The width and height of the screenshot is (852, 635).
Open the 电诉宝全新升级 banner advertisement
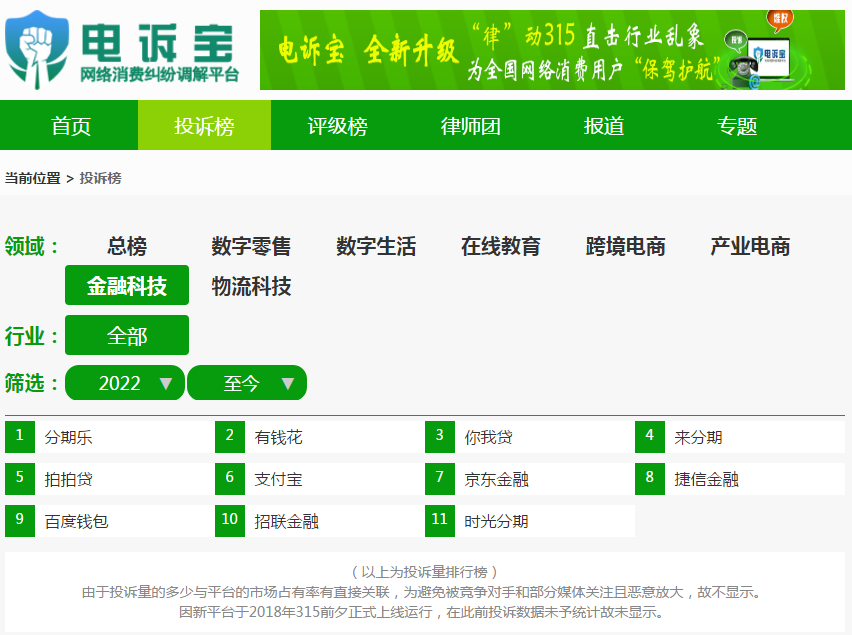pos(552,50)
